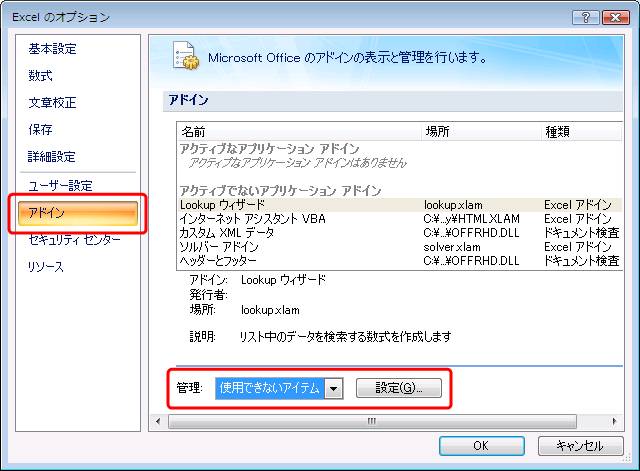Open 文章校正 settings category
The height and width of the screenshot is (471, 640).
[52, 103]
